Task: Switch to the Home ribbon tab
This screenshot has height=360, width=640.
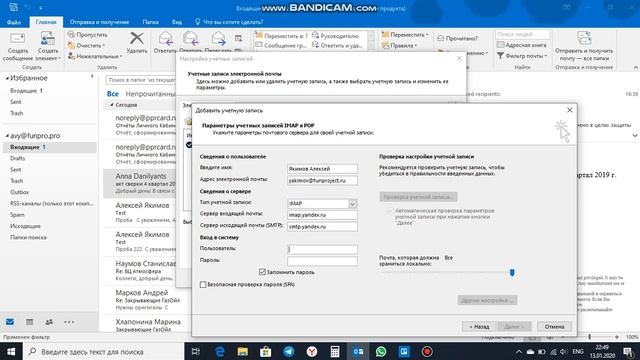Action: point(46,22)
